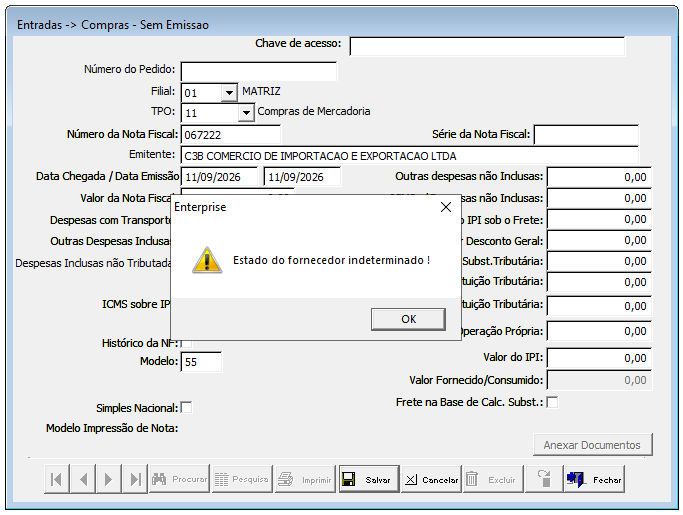Click the IPI sob o Frete value field
This screenshot has width=683, height=515.
point(599,219)
